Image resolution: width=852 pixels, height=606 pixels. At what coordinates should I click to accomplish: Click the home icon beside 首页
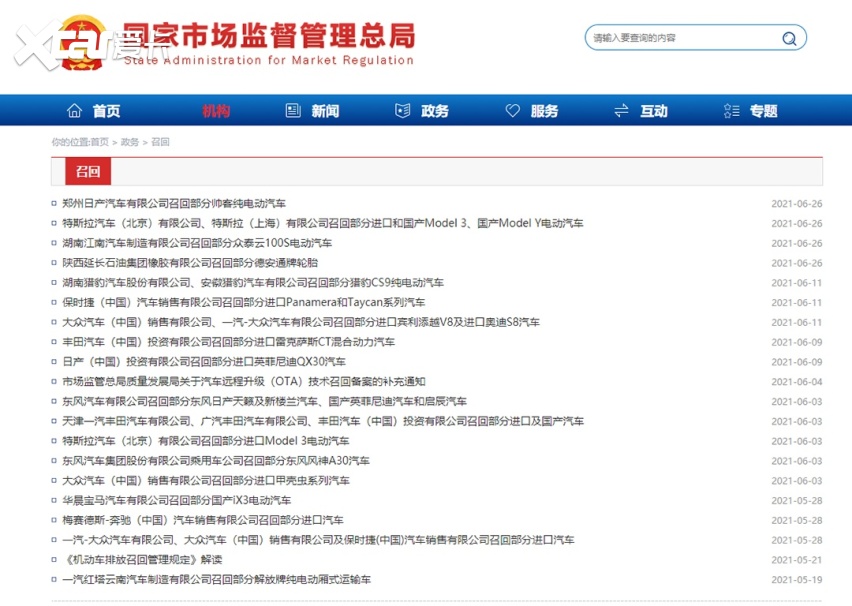click(x=74, y=111)
